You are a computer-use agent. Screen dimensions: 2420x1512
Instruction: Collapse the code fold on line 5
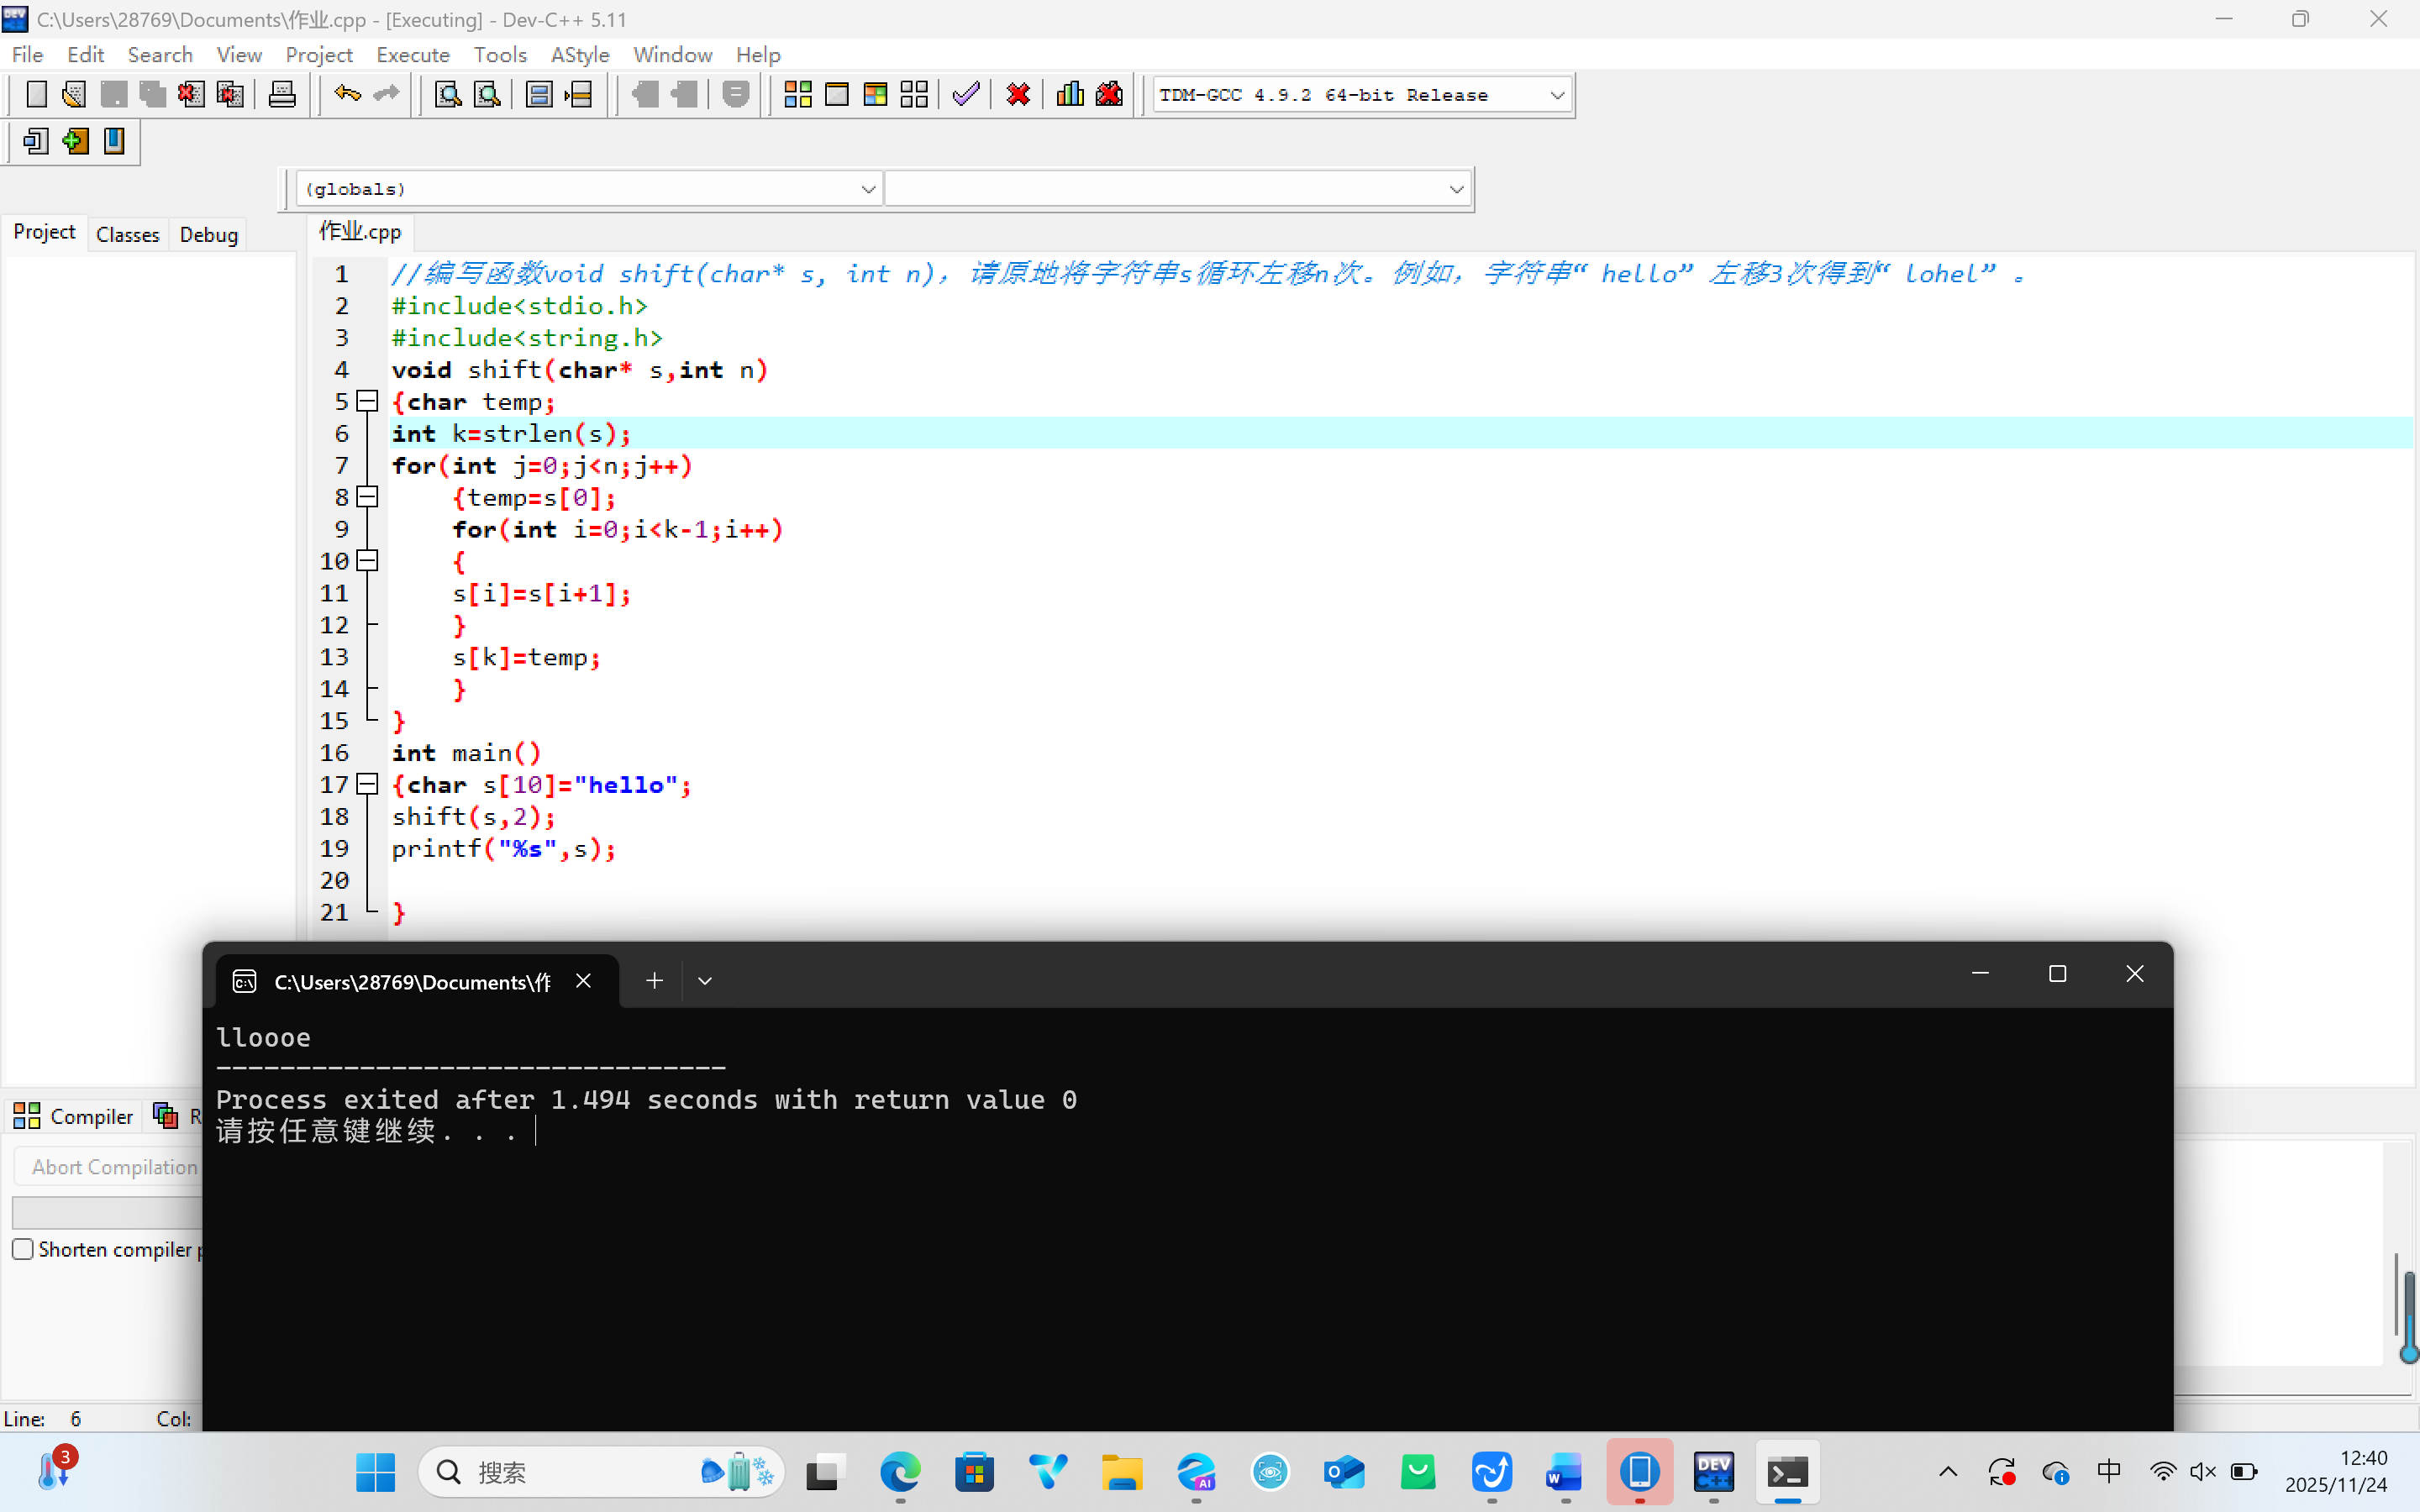click(x=367, y=402)
